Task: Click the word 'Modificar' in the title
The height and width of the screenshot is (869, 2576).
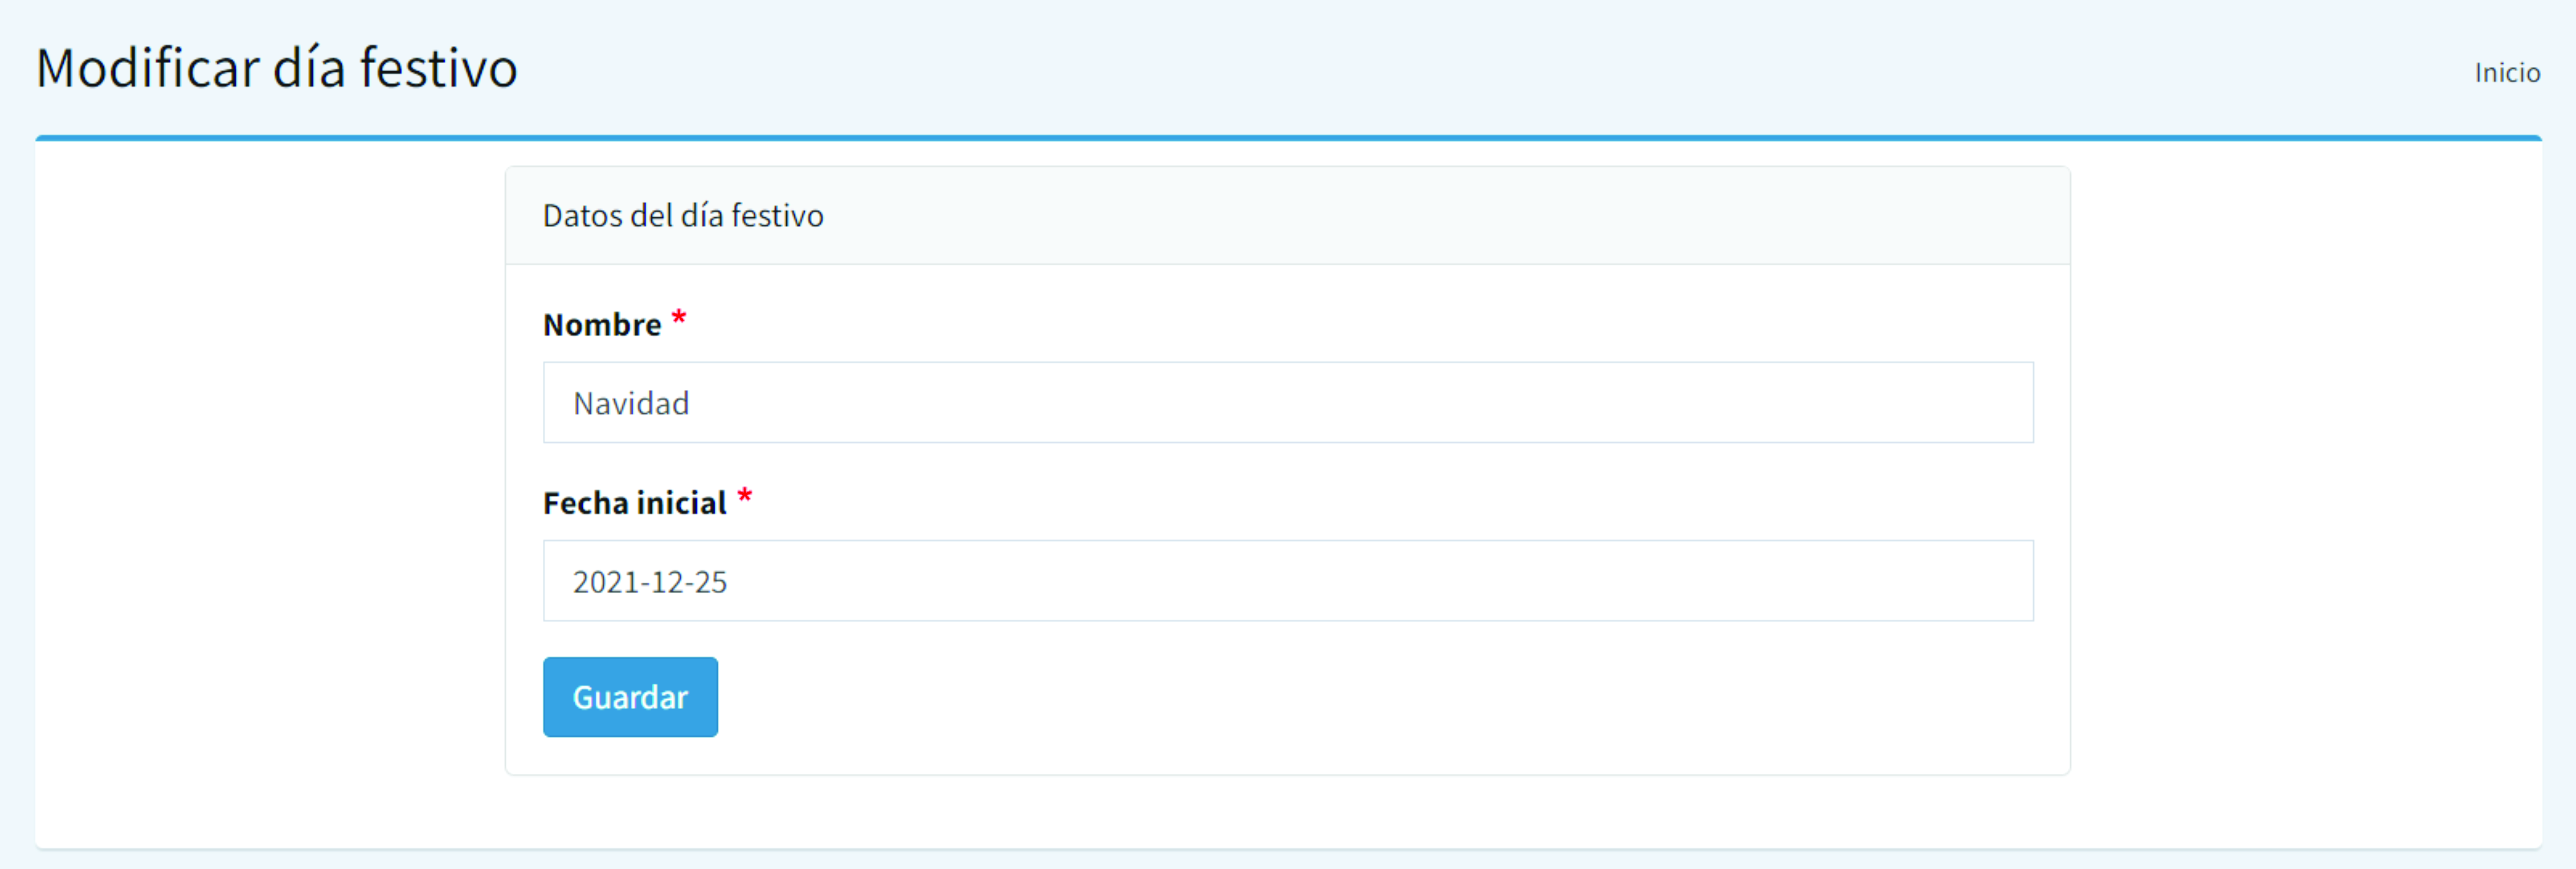Action: point(148,68)
